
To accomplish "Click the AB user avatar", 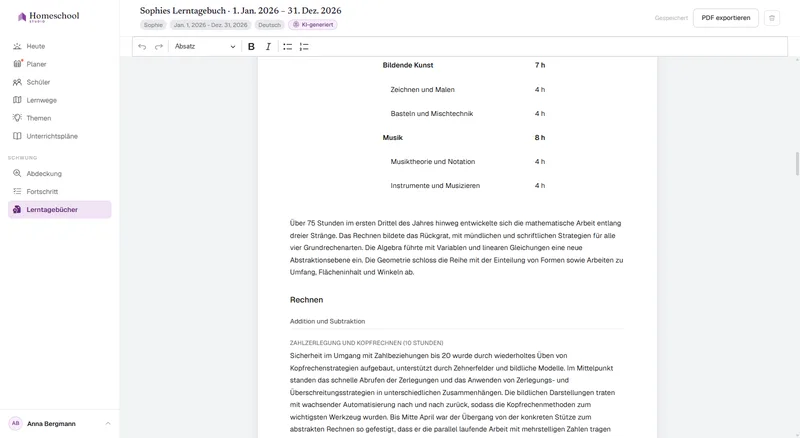I will pyautogui.click(x=15, y=423).
